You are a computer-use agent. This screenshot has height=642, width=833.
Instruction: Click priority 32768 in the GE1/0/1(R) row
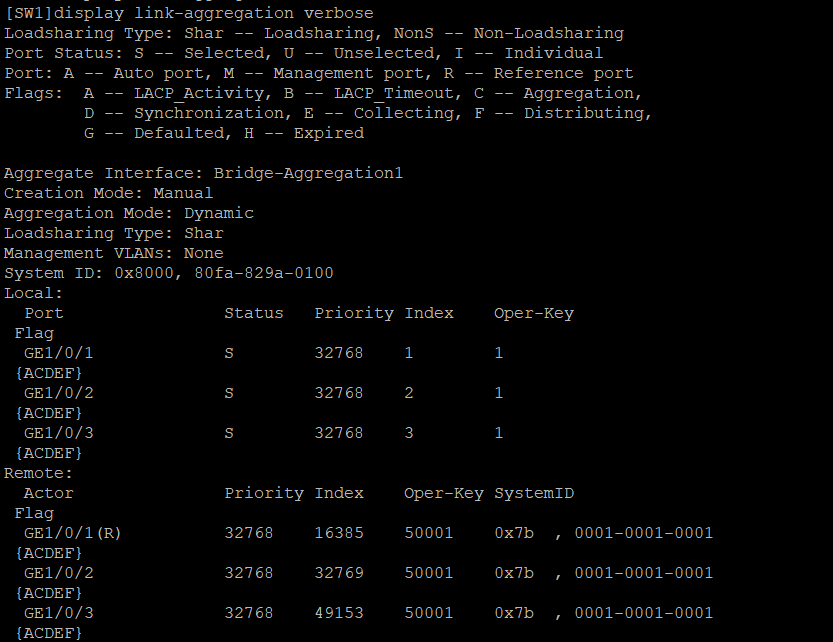tap(249, 533)
